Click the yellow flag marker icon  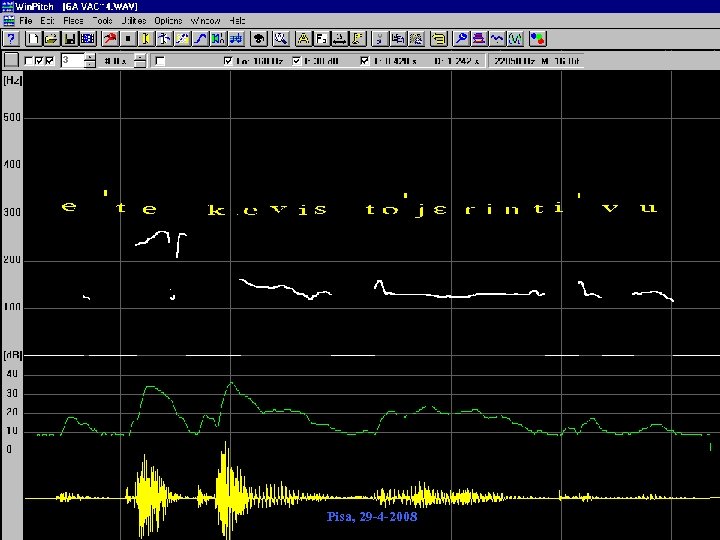coord(357,39)
